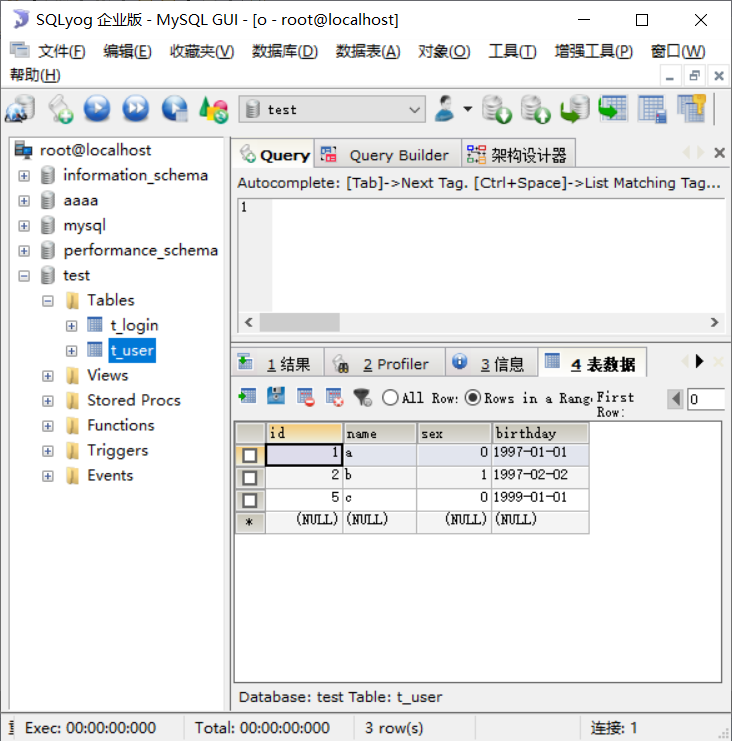Viewport: 732px width, 741px height.
Task: Expand the Triggers folder
Action: [48, 451]
